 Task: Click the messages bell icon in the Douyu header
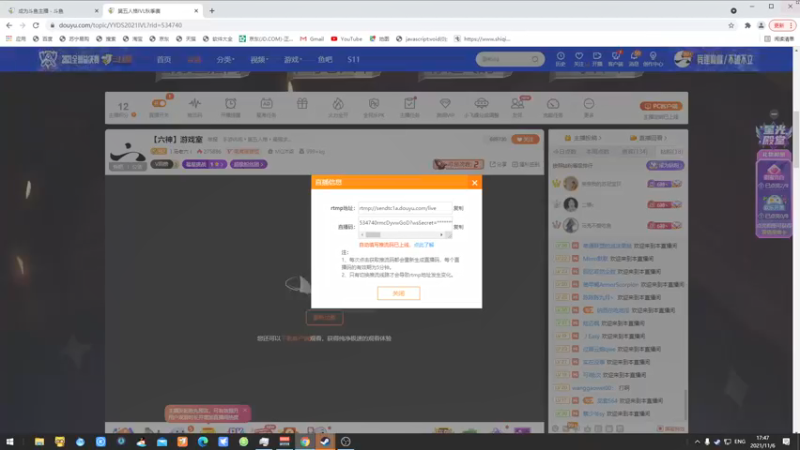[x=634, y=59]
